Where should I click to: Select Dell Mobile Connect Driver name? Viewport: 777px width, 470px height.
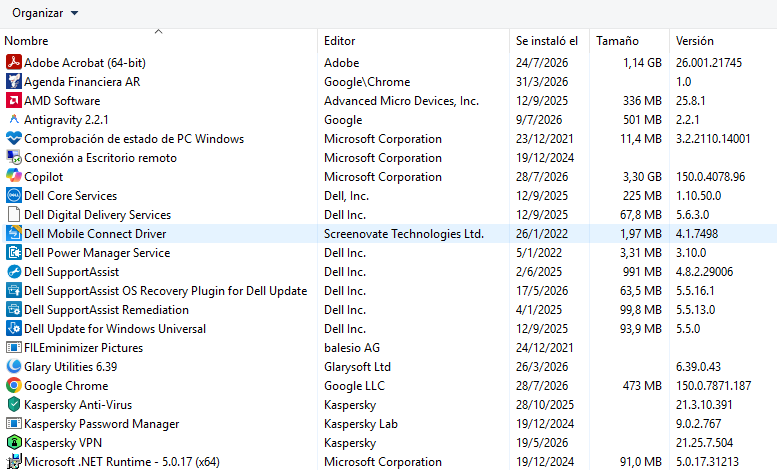[x=95, y=234]
